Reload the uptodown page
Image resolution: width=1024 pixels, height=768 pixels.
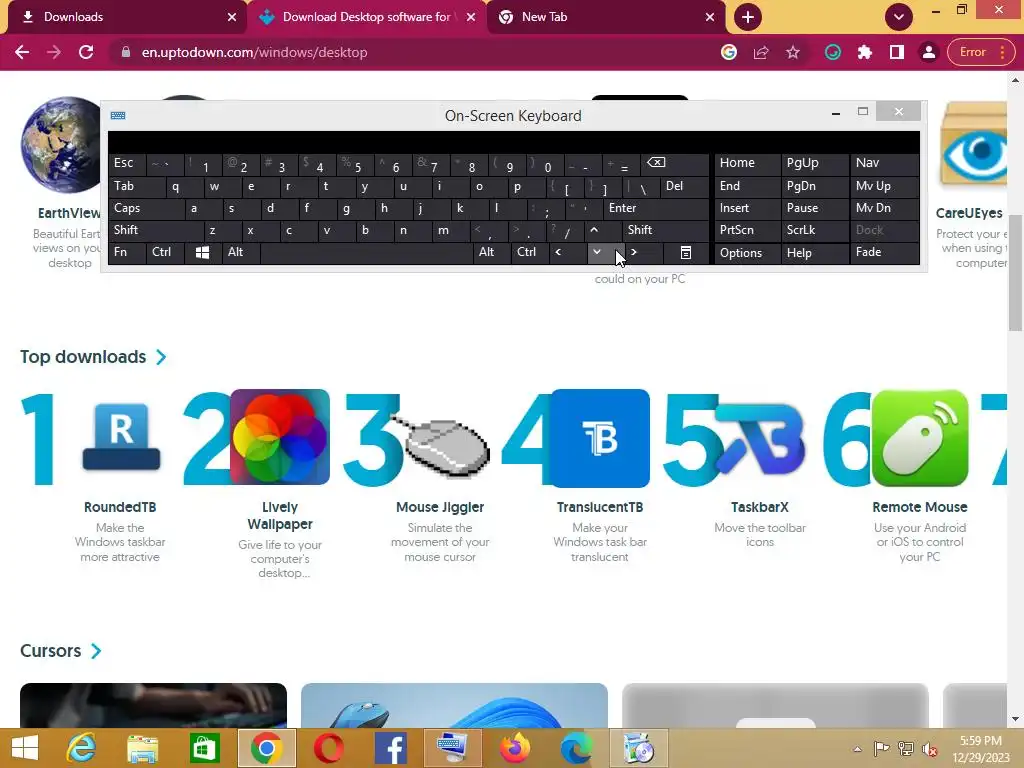tap(86, 52)
